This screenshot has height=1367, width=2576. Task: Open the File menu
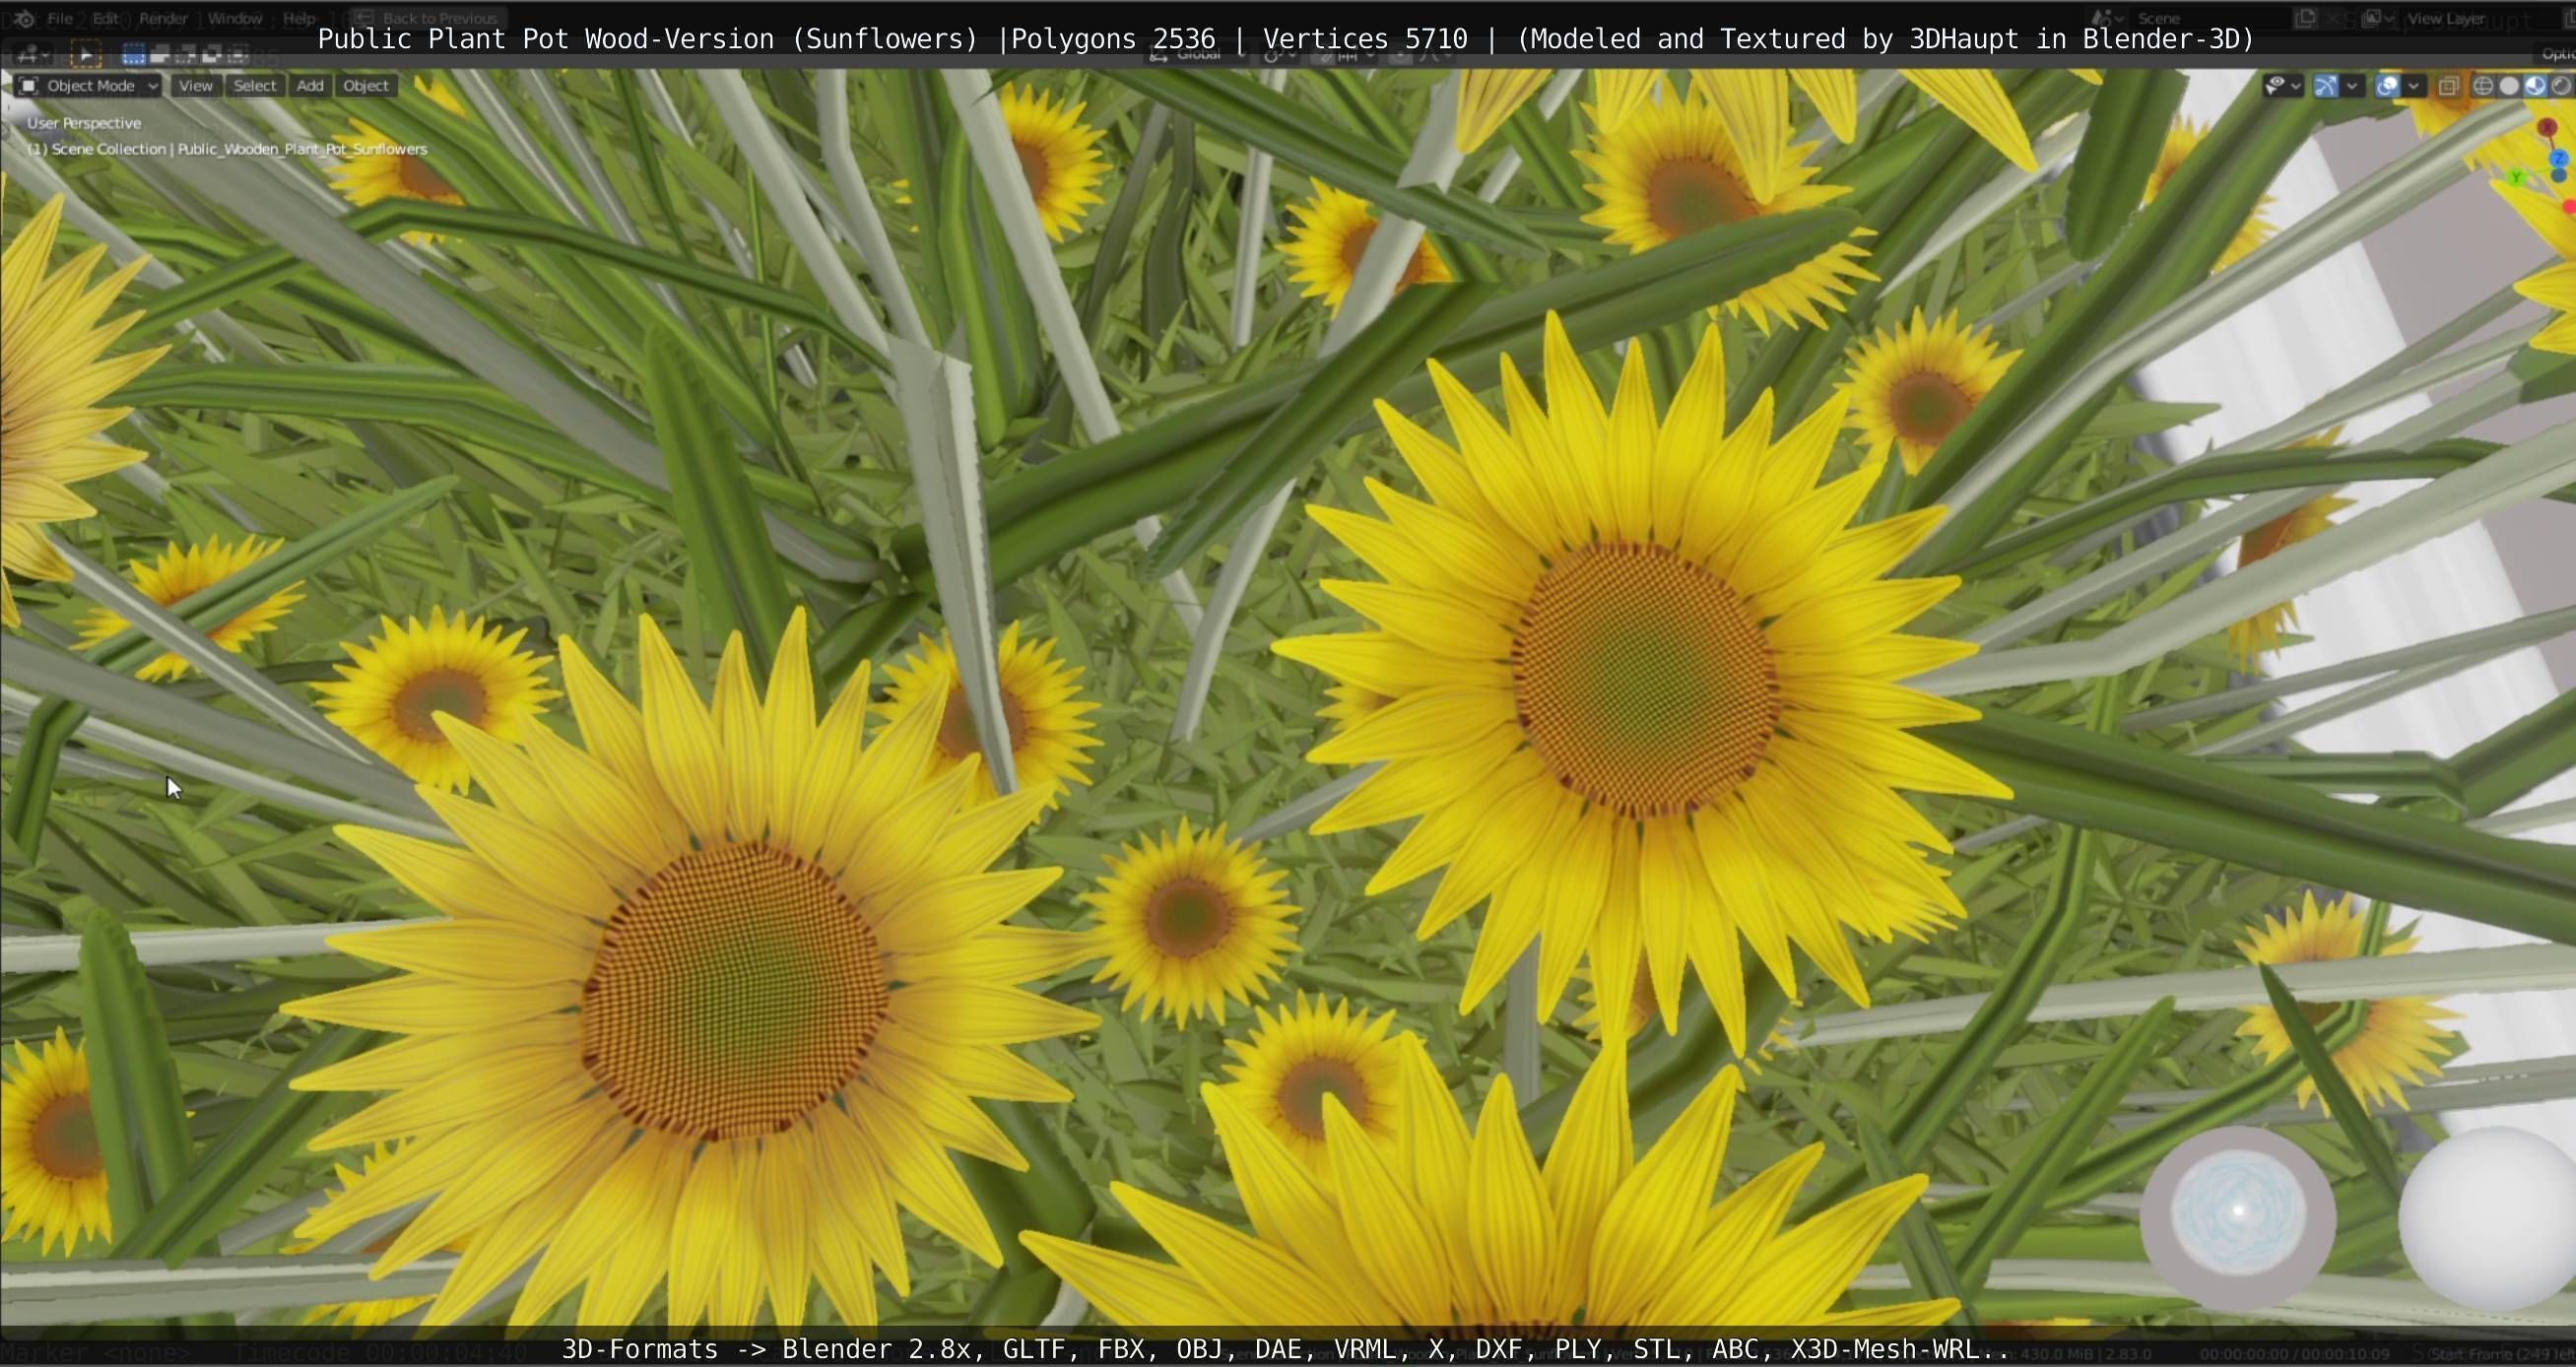(60, 18)
